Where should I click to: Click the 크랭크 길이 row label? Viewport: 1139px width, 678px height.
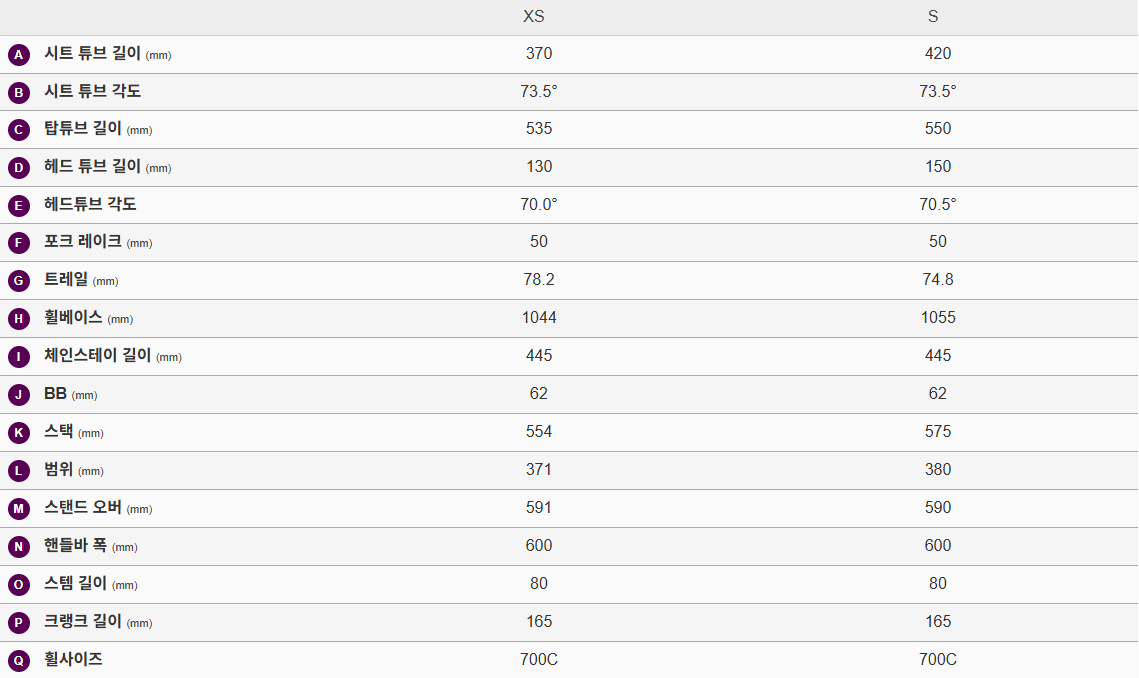tap(83, 622)
